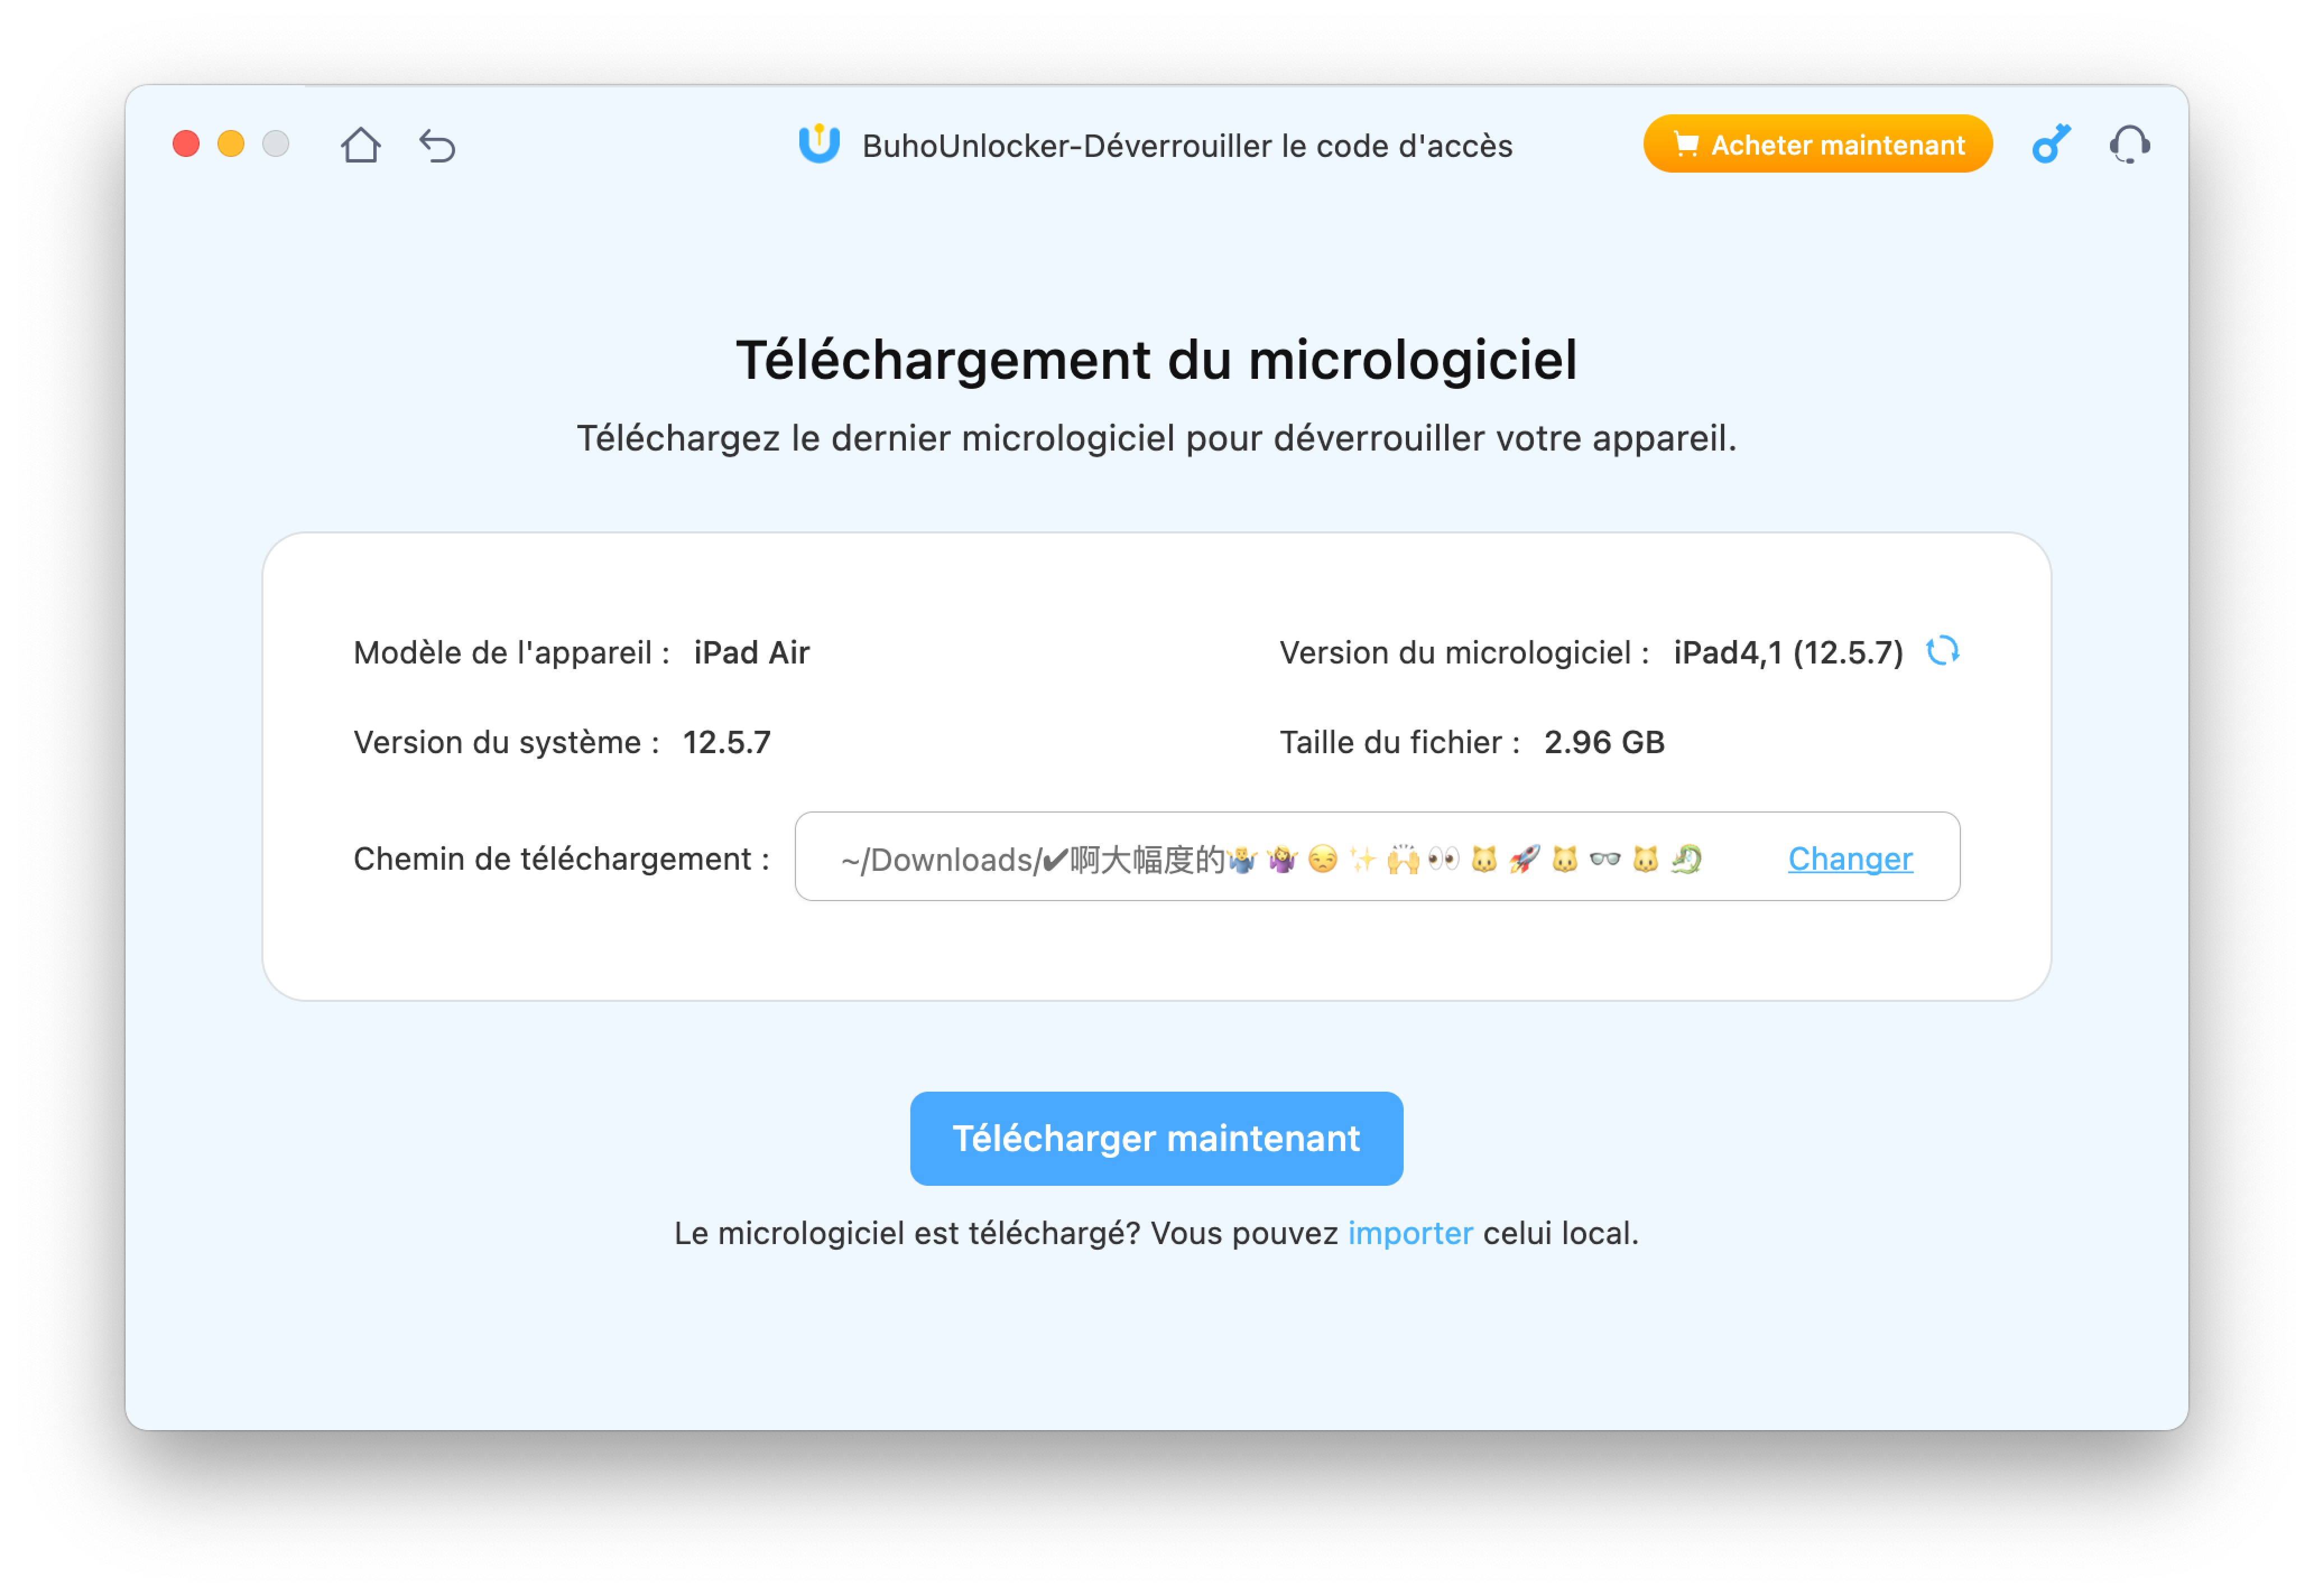2314x1596 pixels.
Task: Minimize the window with yellow button
Action: [x=231, y=144]
